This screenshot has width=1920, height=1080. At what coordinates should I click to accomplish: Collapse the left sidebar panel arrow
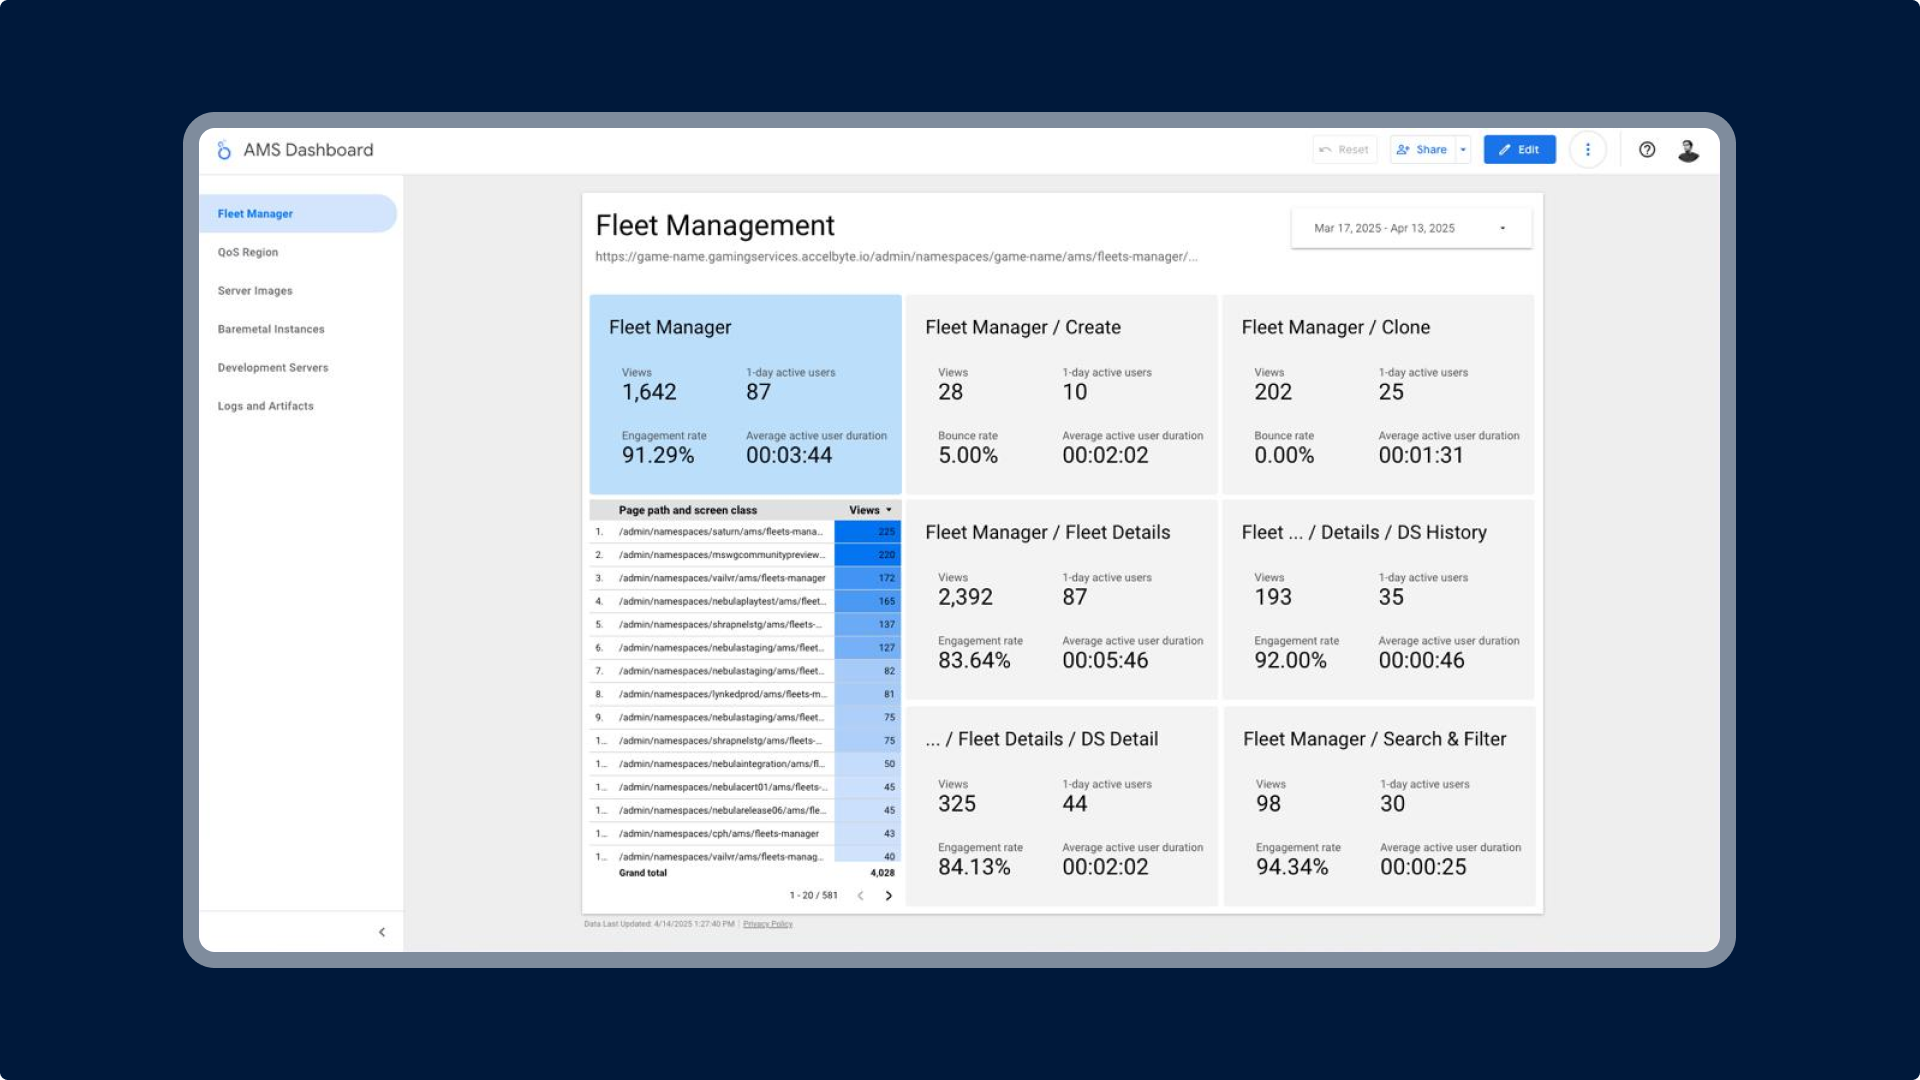pos(382,932)
